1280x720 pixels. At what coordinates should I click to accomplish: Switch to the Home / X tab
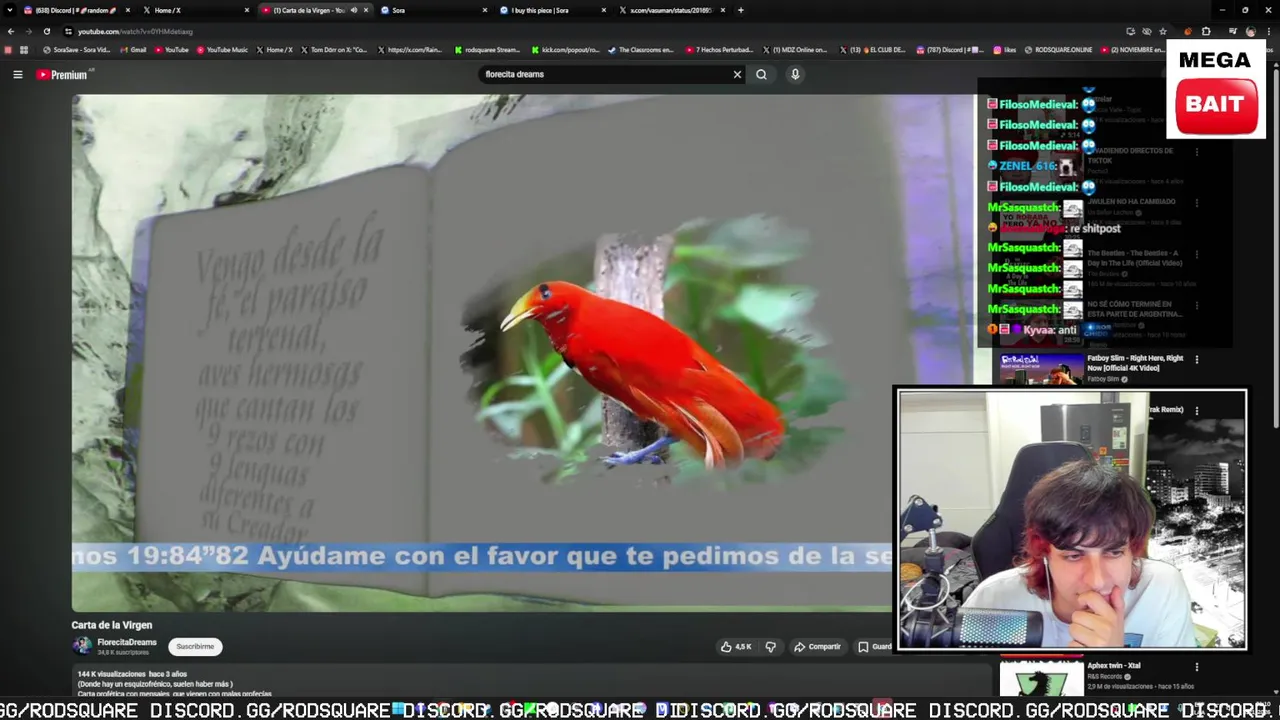[195, 10]
